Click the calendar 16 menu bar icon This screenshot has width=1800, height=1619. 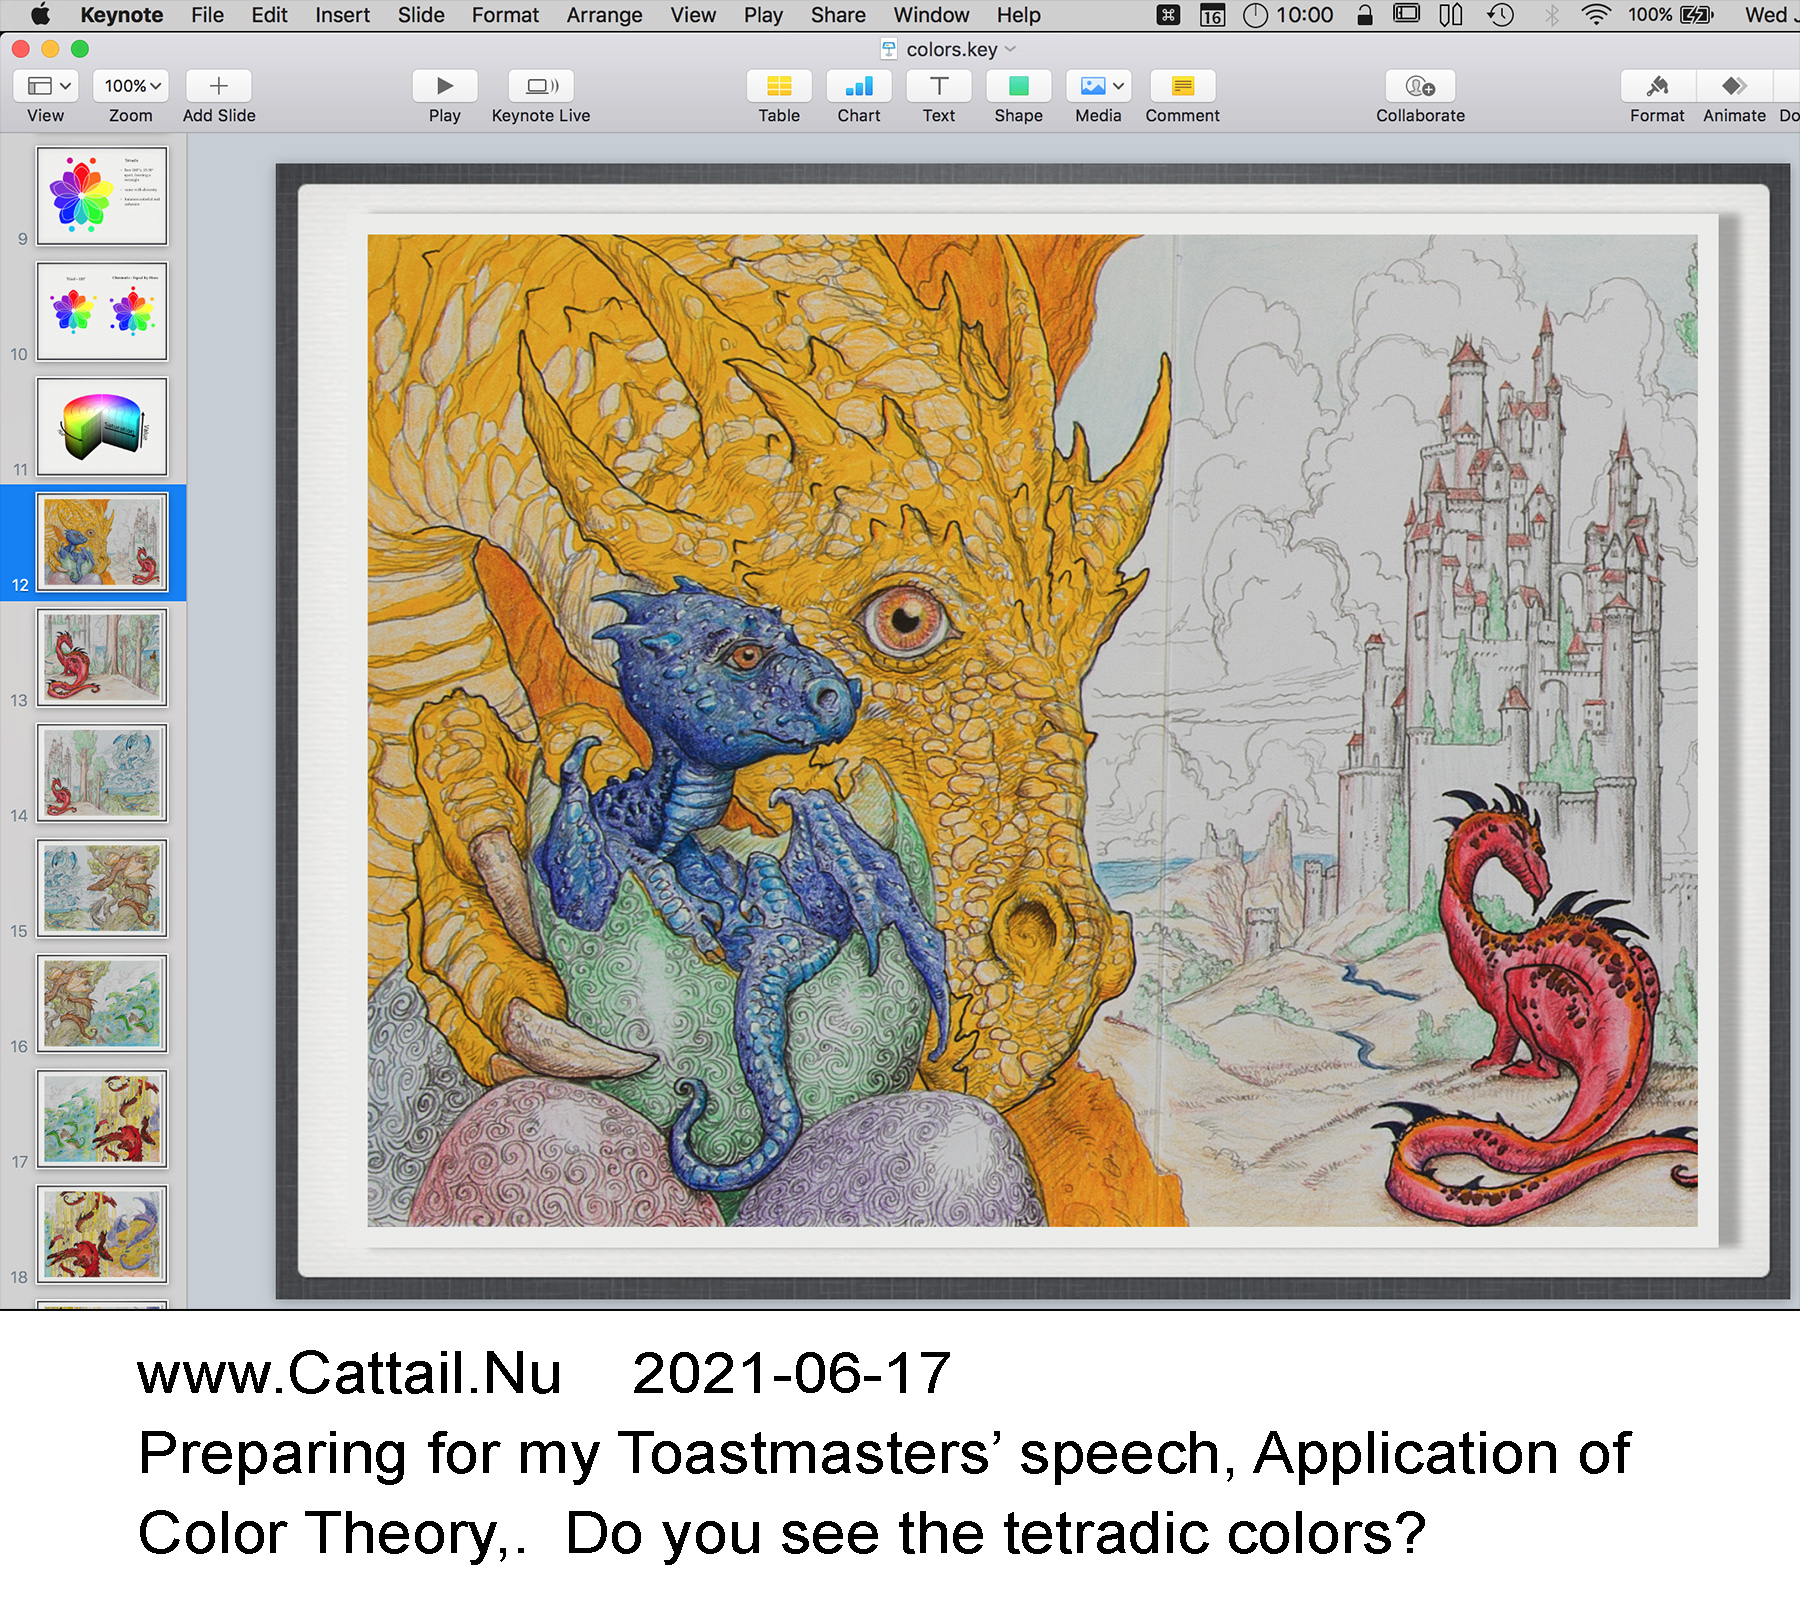pos(1212,15)
